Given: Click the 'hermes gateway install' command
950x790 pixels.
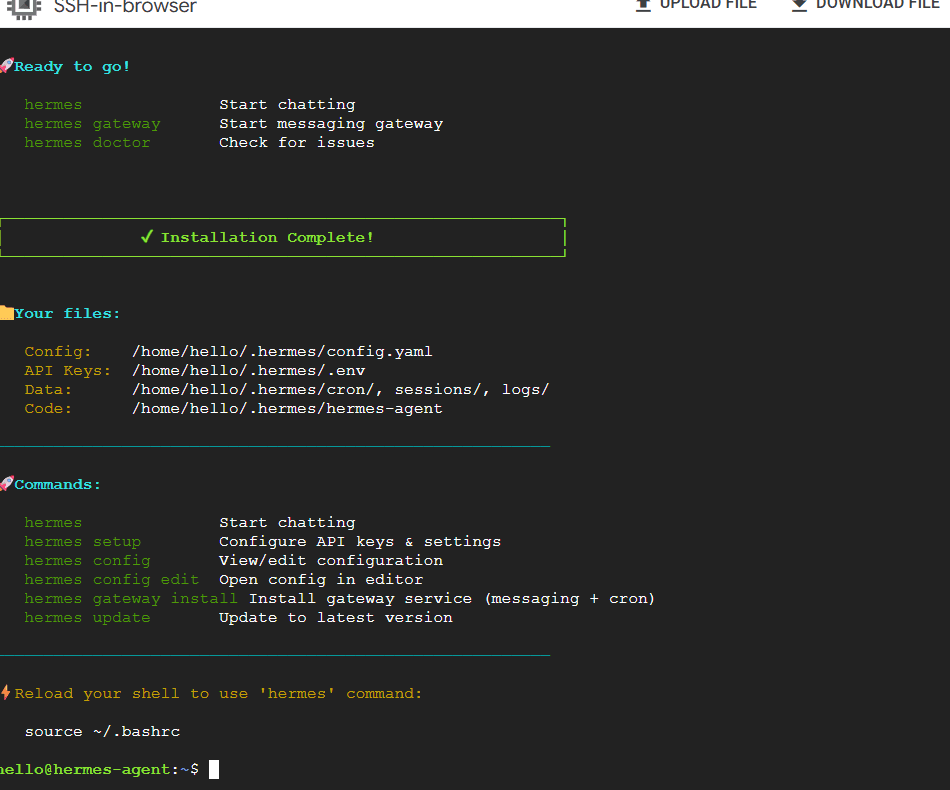Looking at the screenshot, I should (131, 599).
